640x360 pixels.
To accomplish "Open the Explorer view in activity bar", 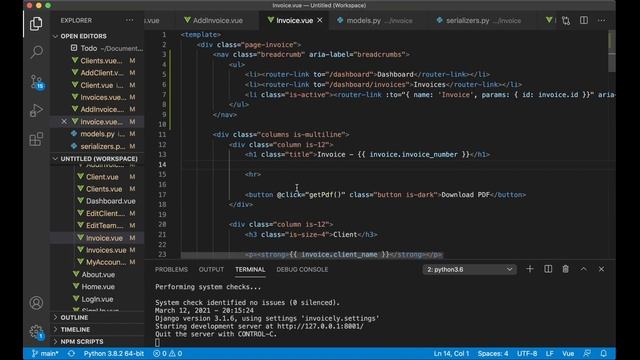I will point(36,24).
